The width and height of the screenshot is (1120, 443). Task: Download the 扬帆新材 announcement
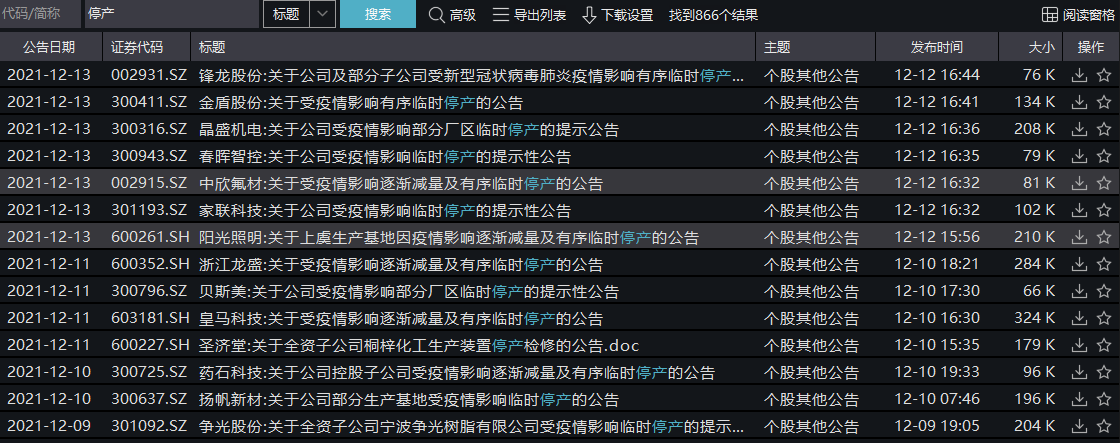1079,399
